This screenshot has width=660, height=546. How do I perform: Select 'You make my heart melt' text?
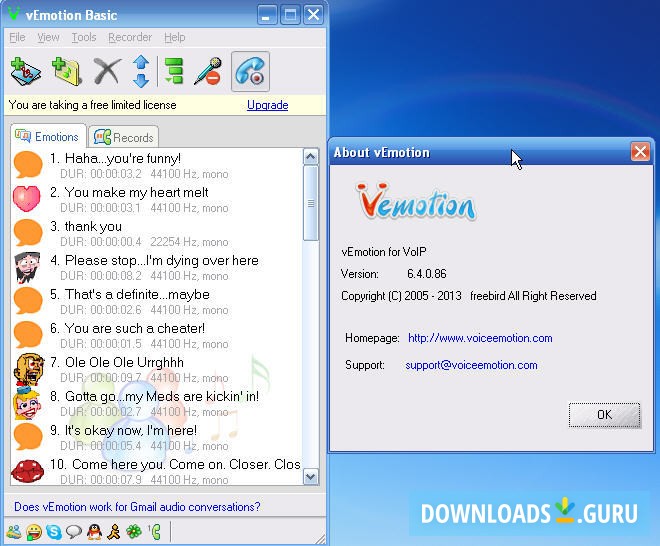(x=136, y=192)
